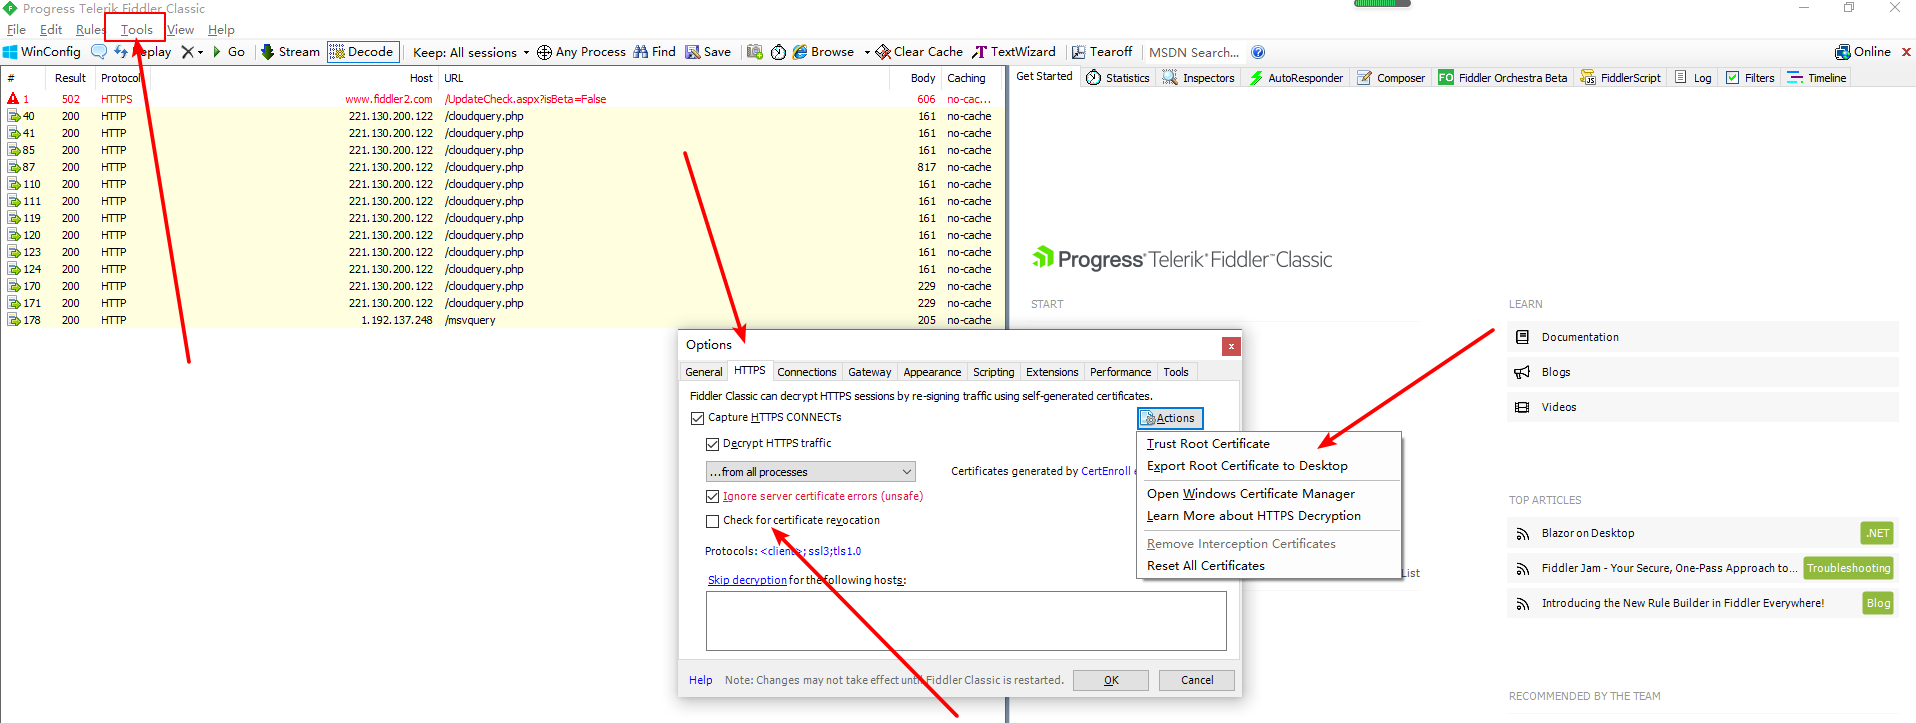This screenshot has height=723, width=1916.
Task: Switch to Connections tab in Options
Action: coord(806,372)
